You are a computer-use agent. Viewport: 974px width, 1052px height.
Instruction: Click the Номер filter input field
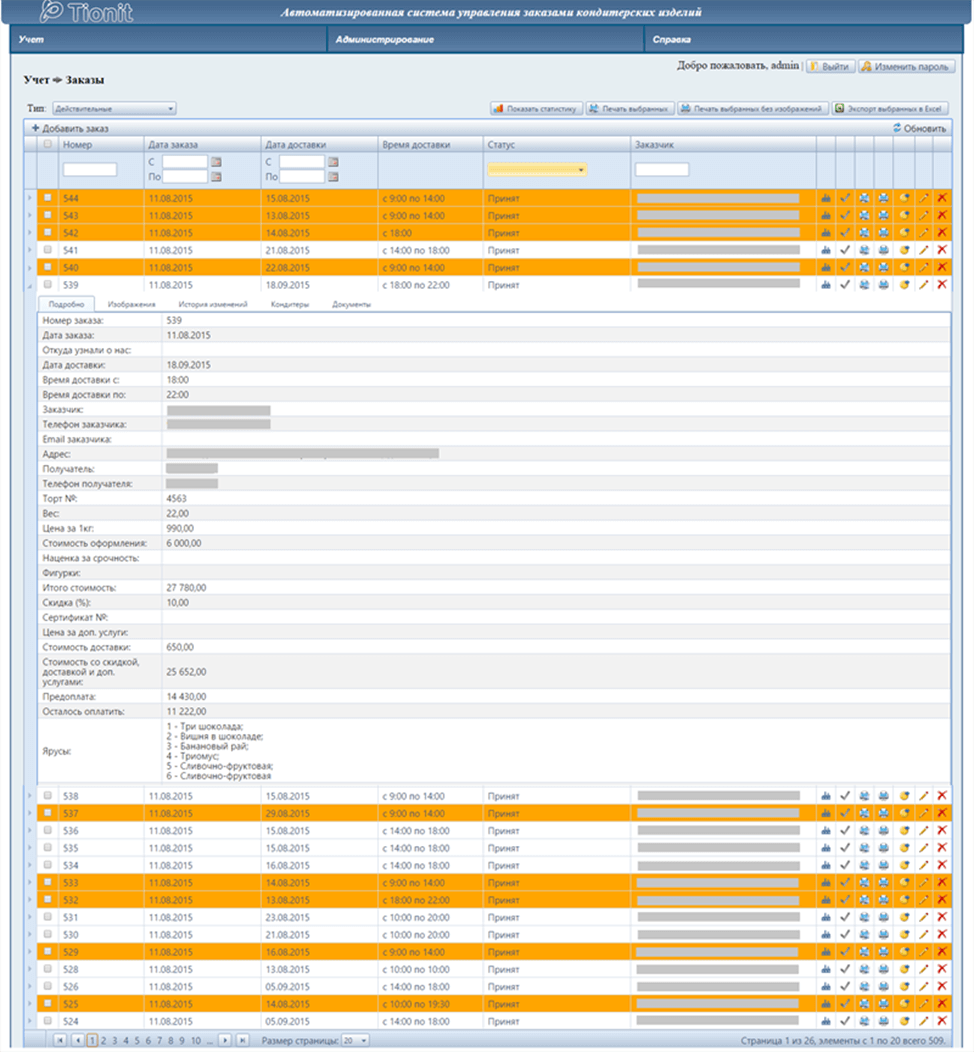coord(90,170)
